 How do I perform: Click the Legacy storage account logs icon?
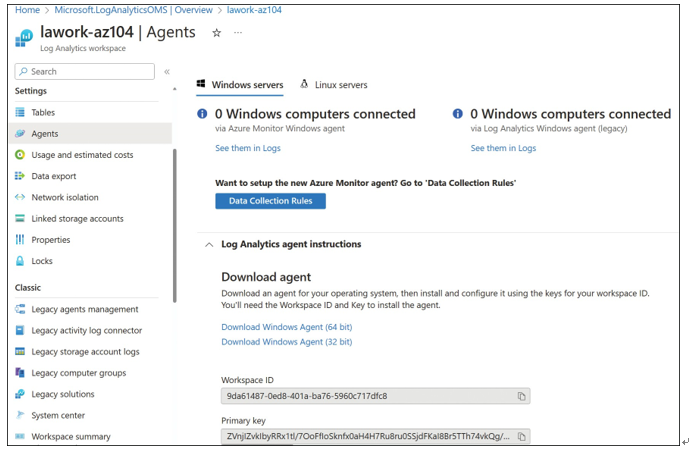click(20, 352)
